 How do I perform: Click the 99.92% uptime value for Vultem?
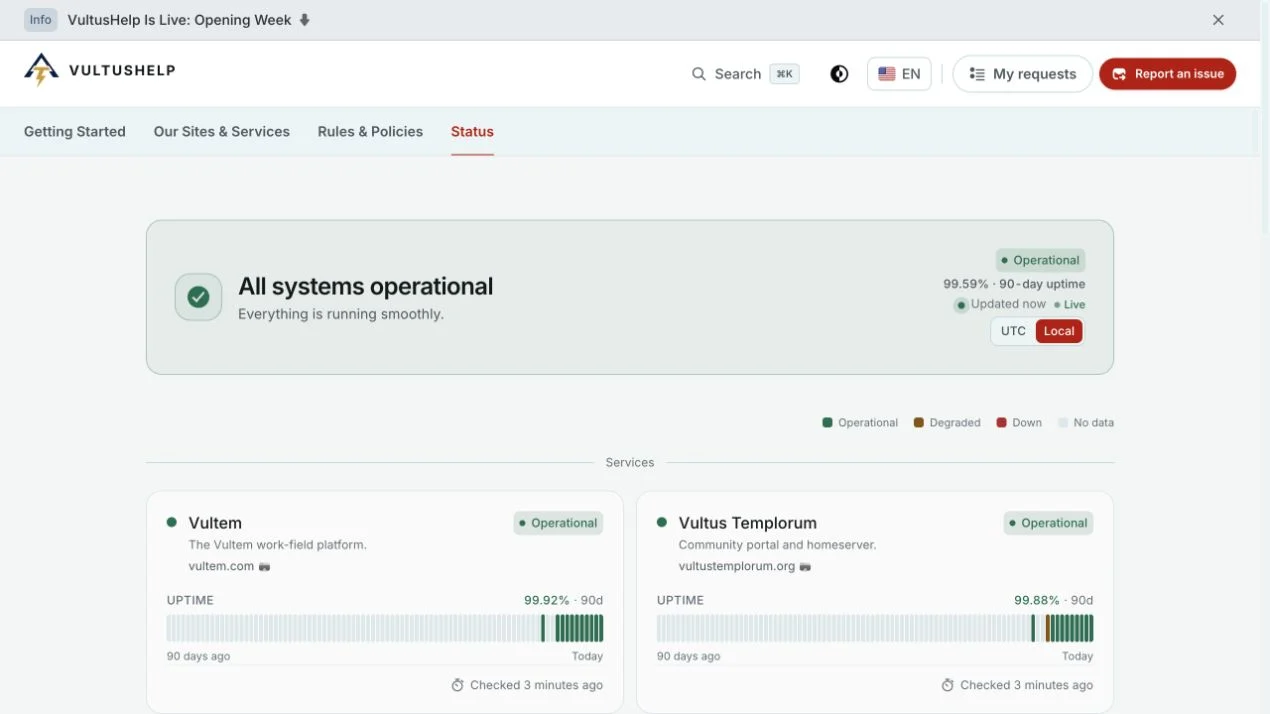click(x=547, y=600)
